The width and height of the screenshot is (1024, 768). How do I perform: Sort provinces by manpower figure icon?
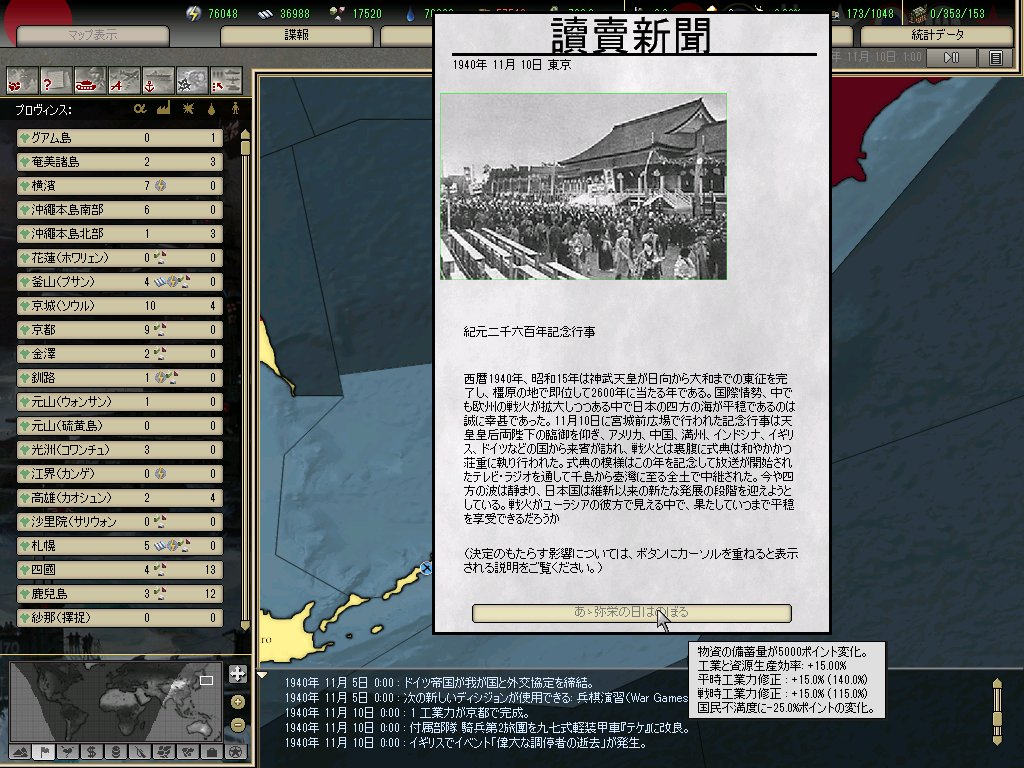[x=235, y=109]
